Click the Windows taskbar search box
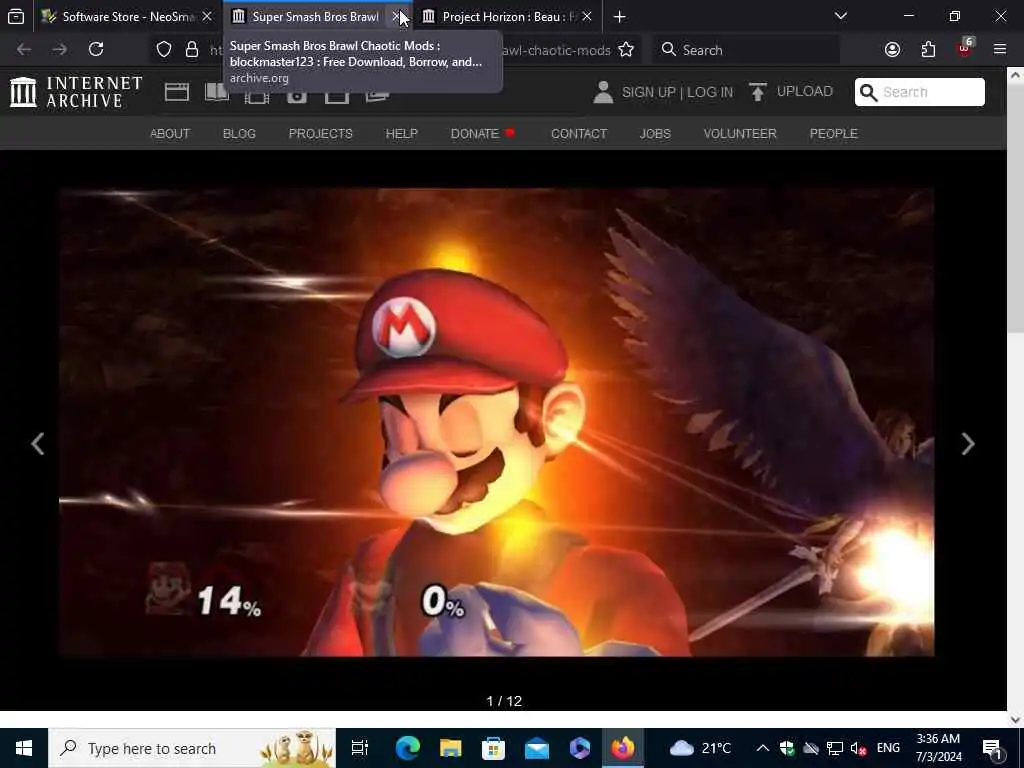Image resolution: width=1024 pixels, height=768 pixels. (x=192, y=748)
